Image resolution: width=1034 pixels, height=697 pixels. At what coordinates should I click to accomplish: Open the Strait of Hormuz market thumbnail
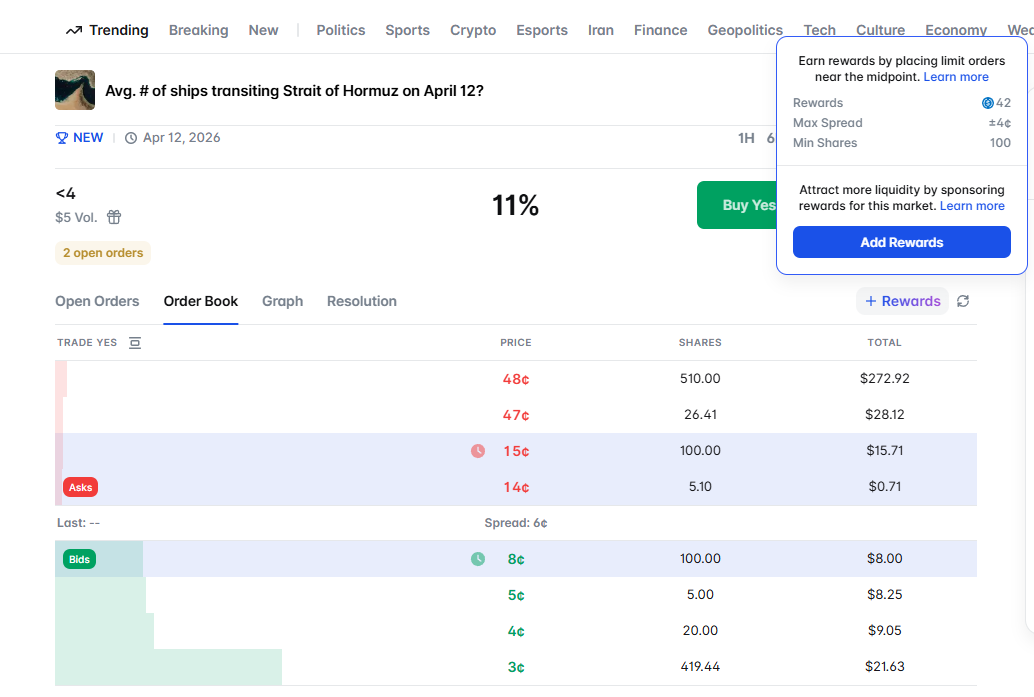click(75, 90)
